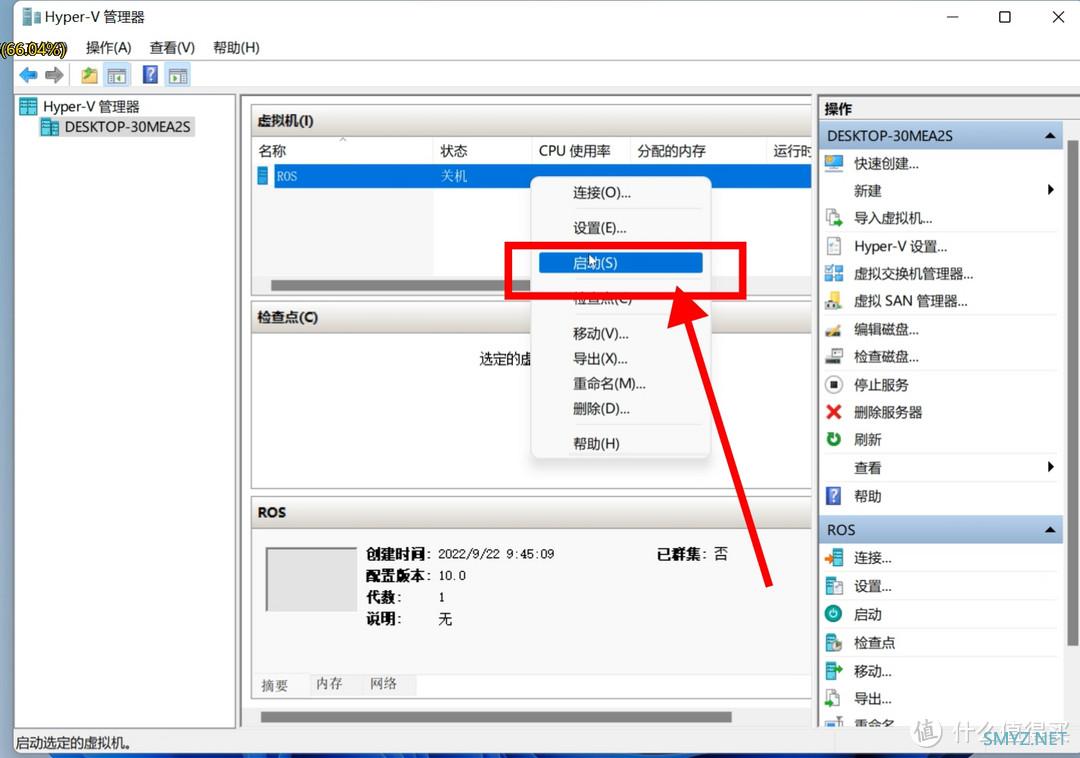Viewport: 1080px width, 758px height.
Task: Click the ROS 连接... action icon
Action: 834,558
